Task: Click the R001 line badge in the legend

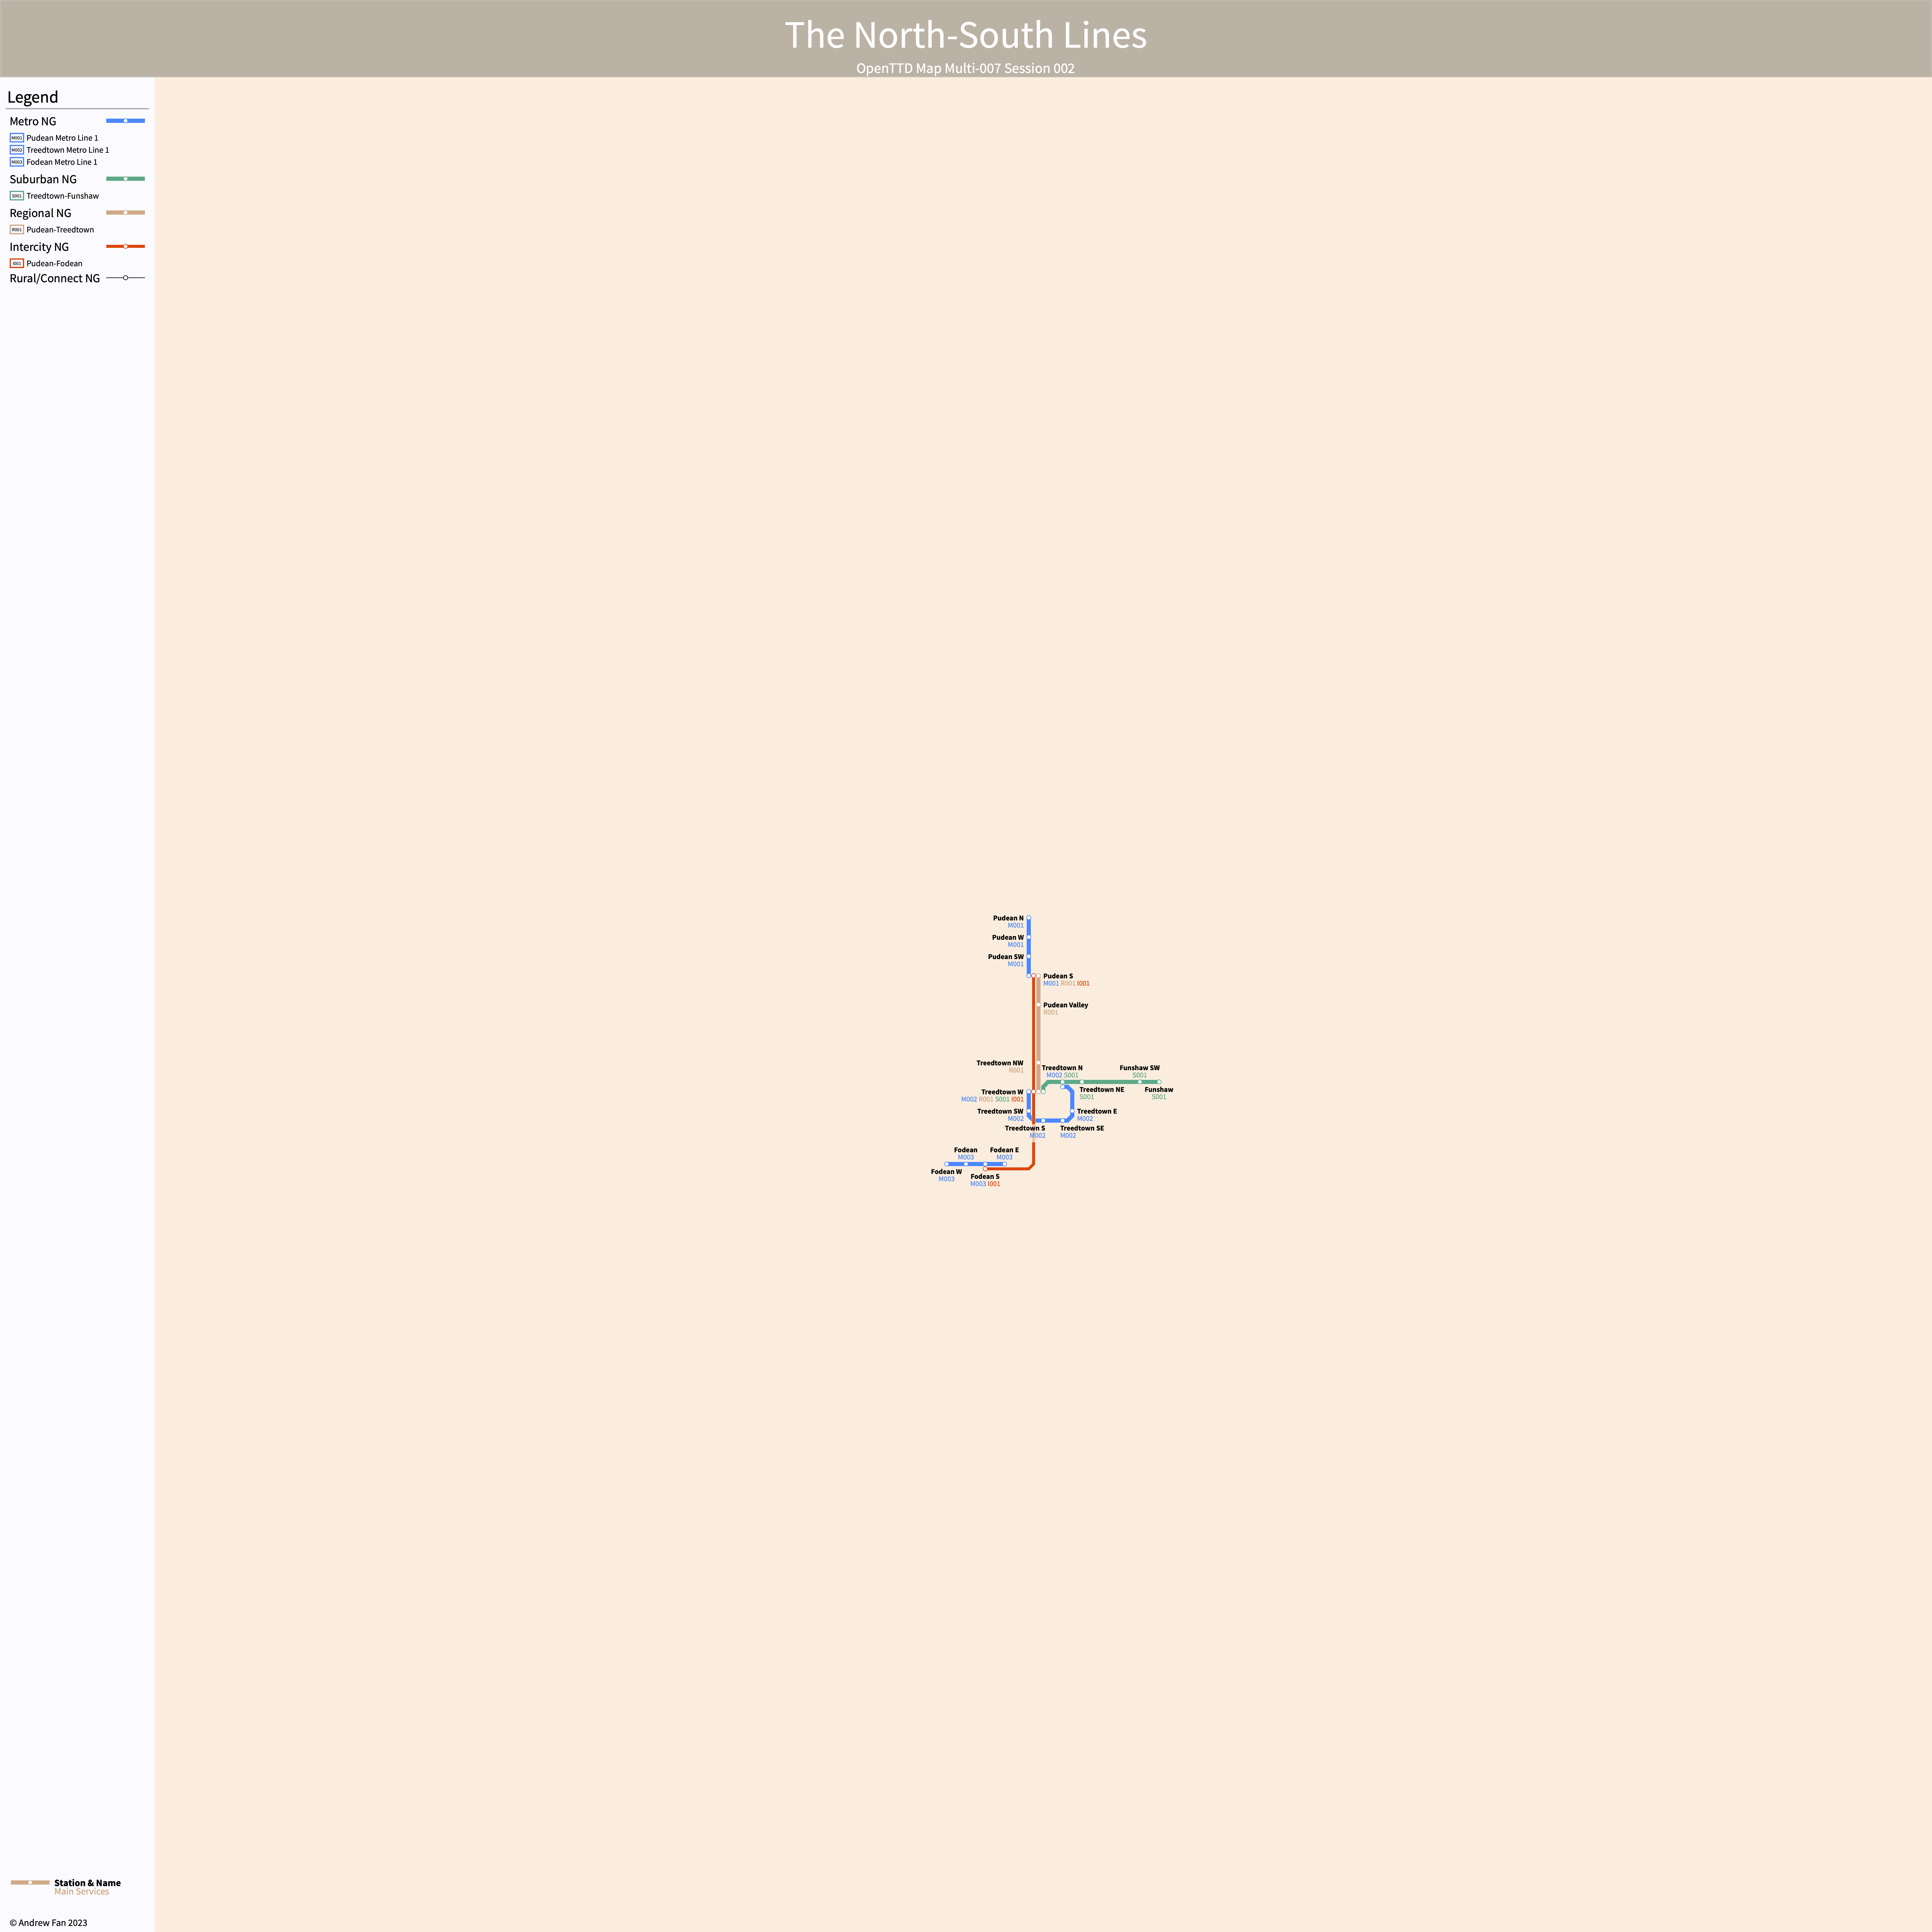Action: click(x=17, y=230)
